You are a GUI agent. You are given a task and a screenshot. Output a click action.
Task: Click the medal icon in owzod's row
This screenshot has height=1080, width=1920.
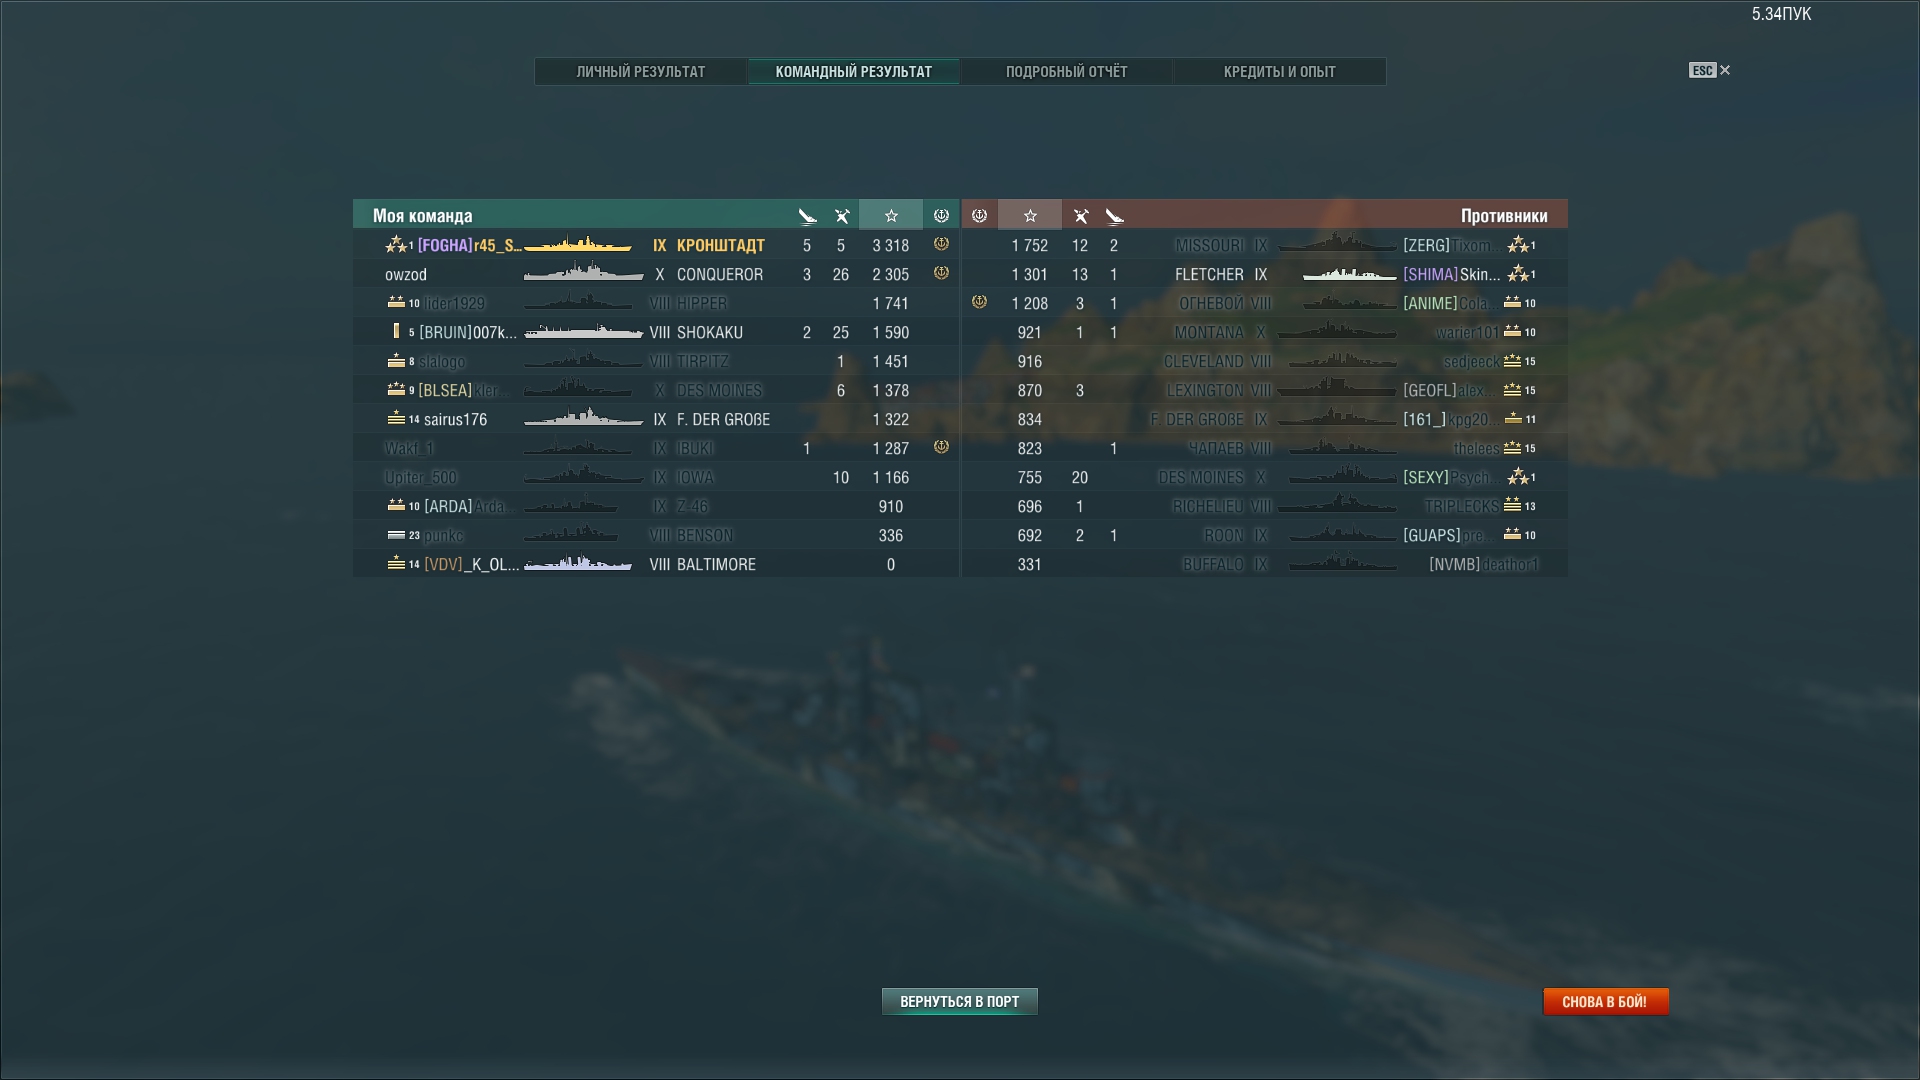[x=941, y=273]
